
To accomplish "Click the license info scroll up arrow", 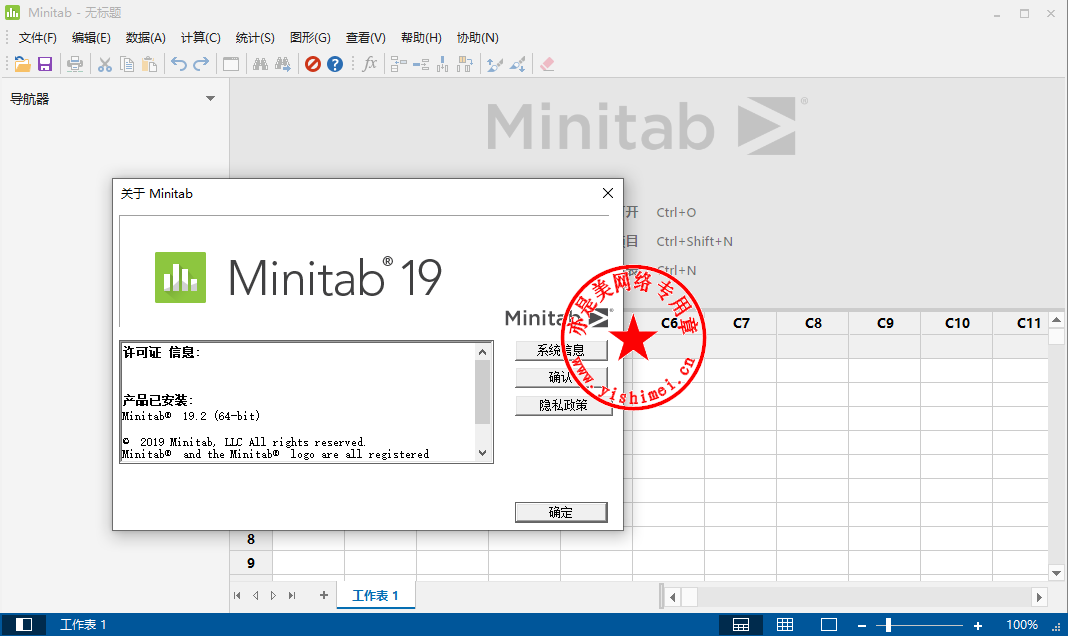I will [482, 351].
